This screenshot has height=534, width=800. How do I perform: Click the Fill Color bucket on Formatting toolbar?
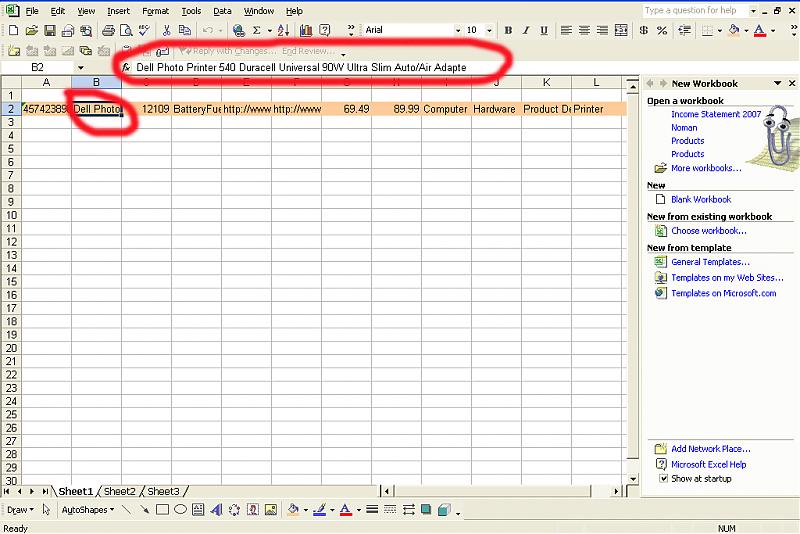point(733,31)
